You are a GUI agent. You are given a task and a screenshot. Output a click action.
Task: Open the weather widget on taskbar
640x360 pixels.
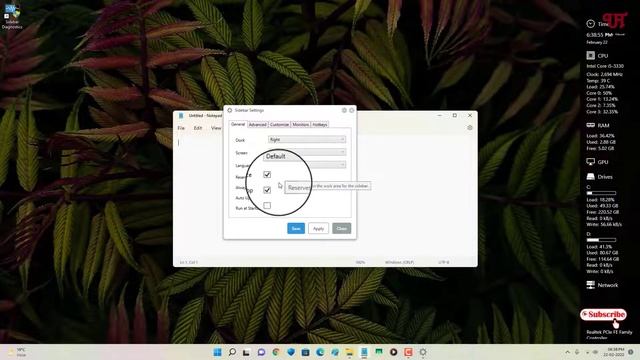pyautogui.click(x=17, y=352)
